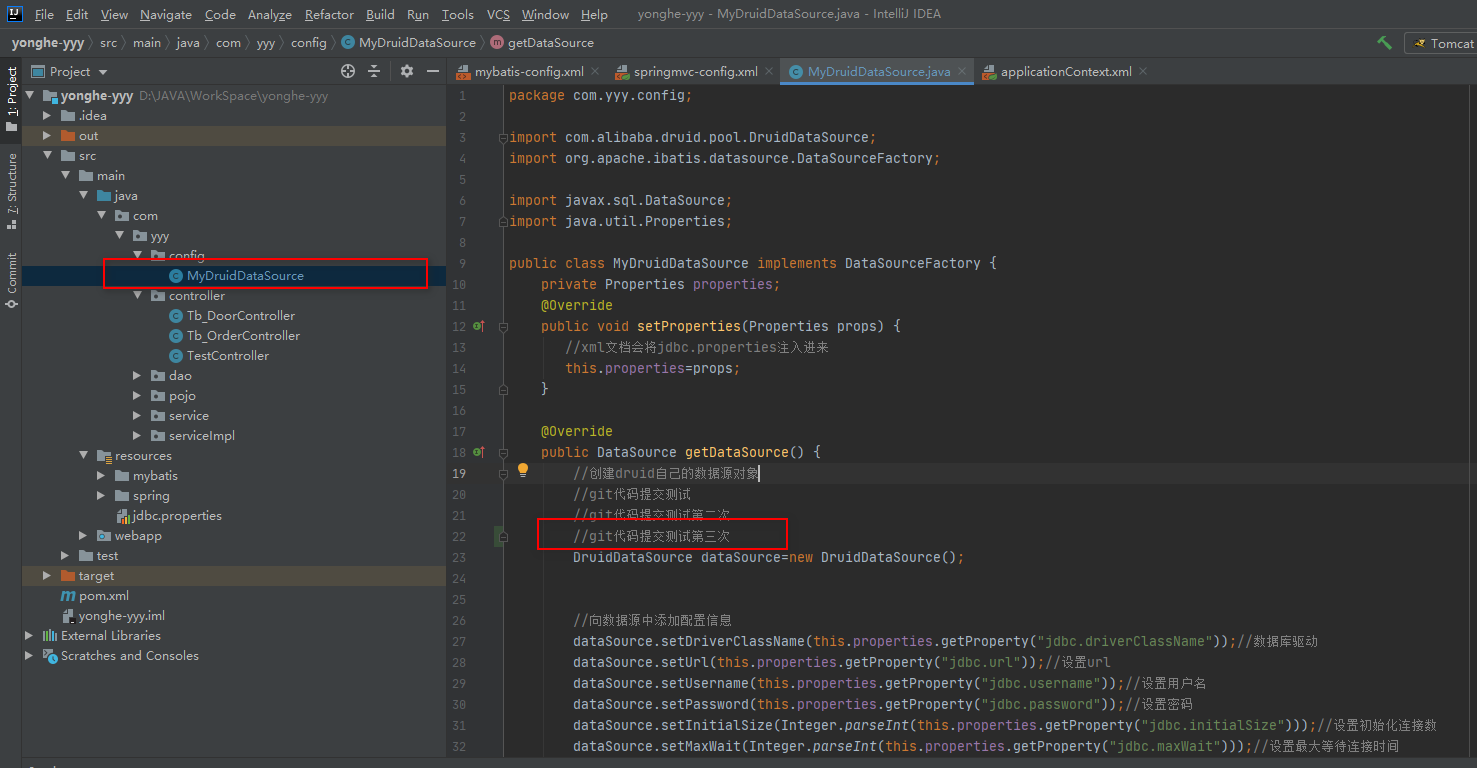Close the mybatis-config.xml tab

tap(595, 72)
